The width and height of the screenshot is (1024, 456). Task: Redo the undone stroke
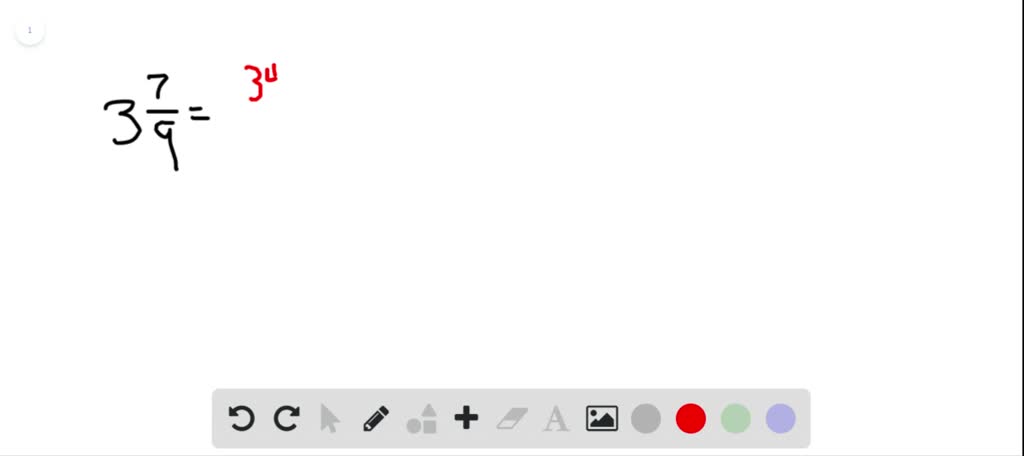tap(286, 419)
